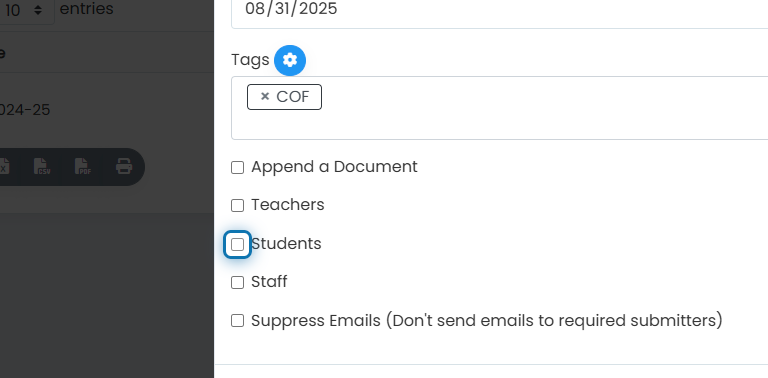Export the table as CSV
768x378 pixels.
pos(42,166)
